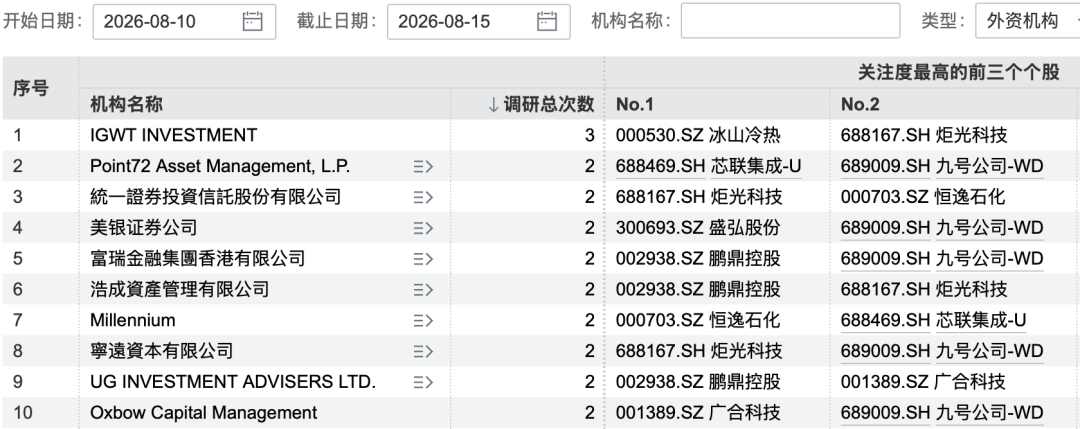The width and height of the screenshot is (1080, 429).
Task: Select Point72 Asset Management, L.P. name
Action: pos(220,167)
